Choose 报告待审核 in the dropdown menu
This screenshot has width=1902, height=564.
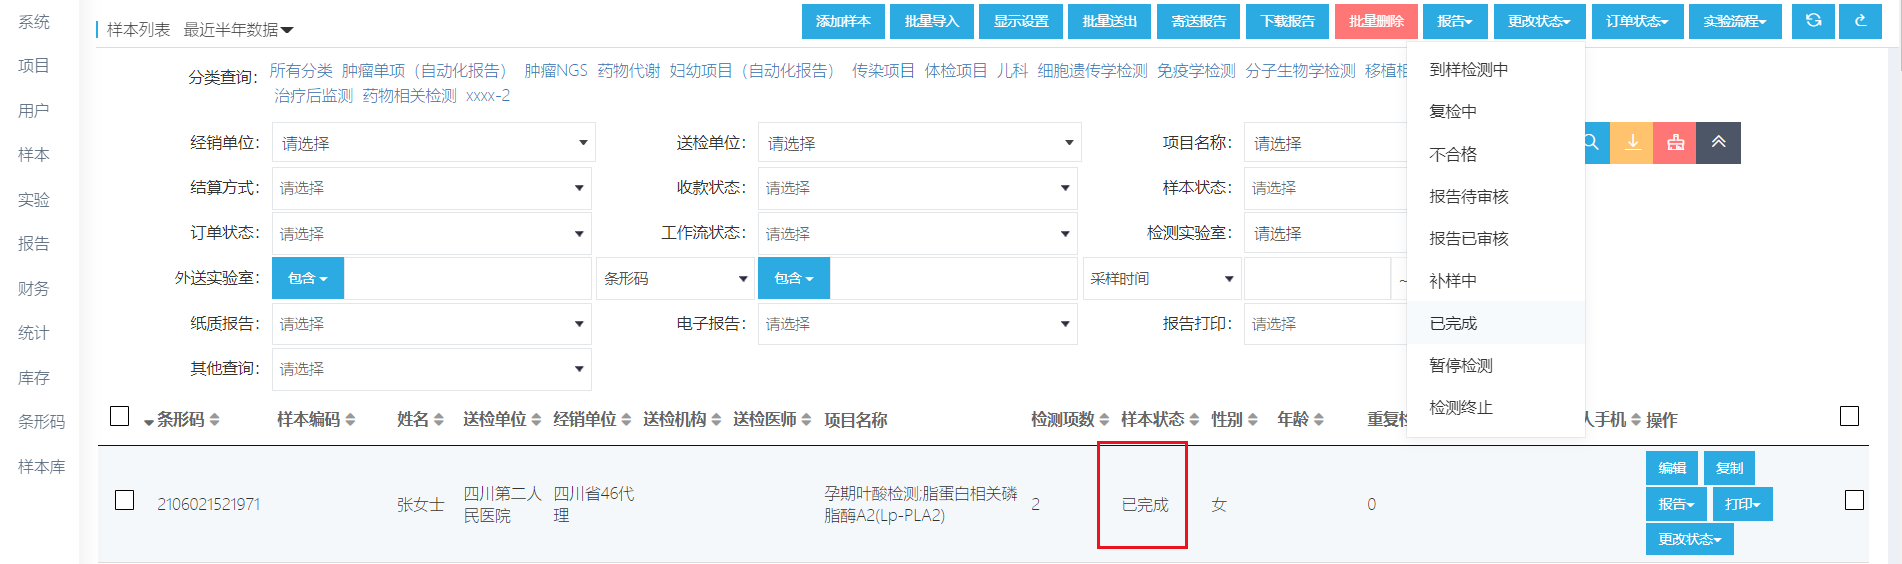[x=1468, y=197]
